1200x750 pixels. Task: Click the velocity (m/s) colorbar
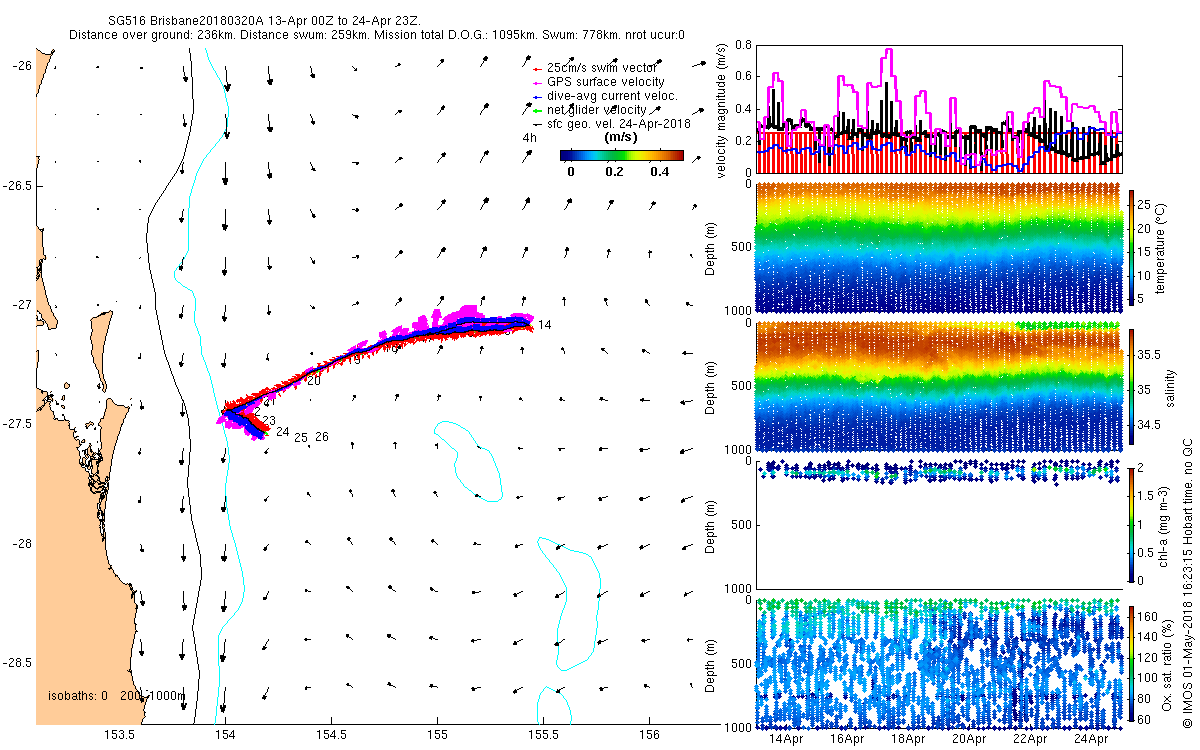click(621, 155)
